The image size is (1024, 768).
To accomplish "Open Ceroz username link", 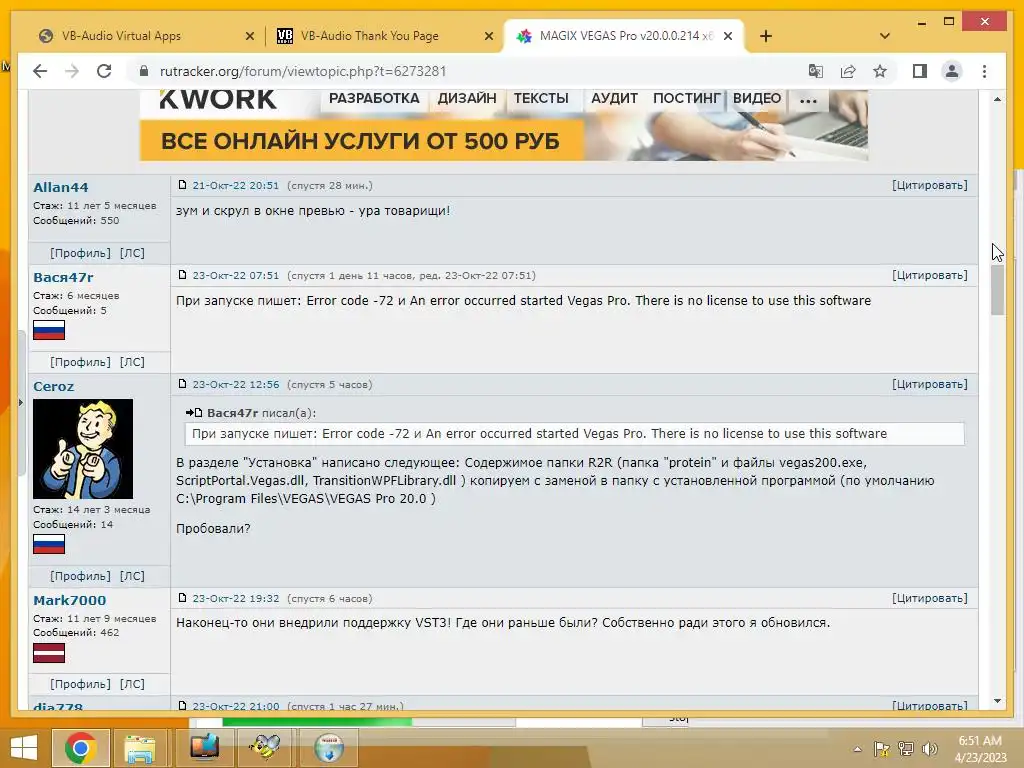I will [54, 387].
